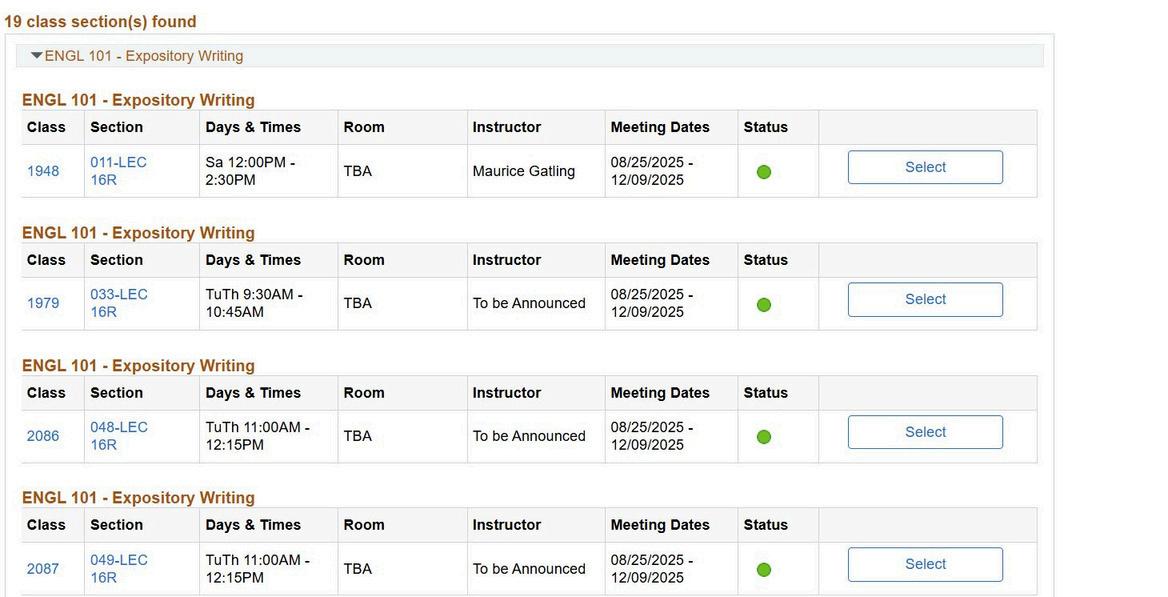Select class 1948 taught by Maurice Gatling
The height and width of the screenshot is (597, 1168).
click(925, 167)
